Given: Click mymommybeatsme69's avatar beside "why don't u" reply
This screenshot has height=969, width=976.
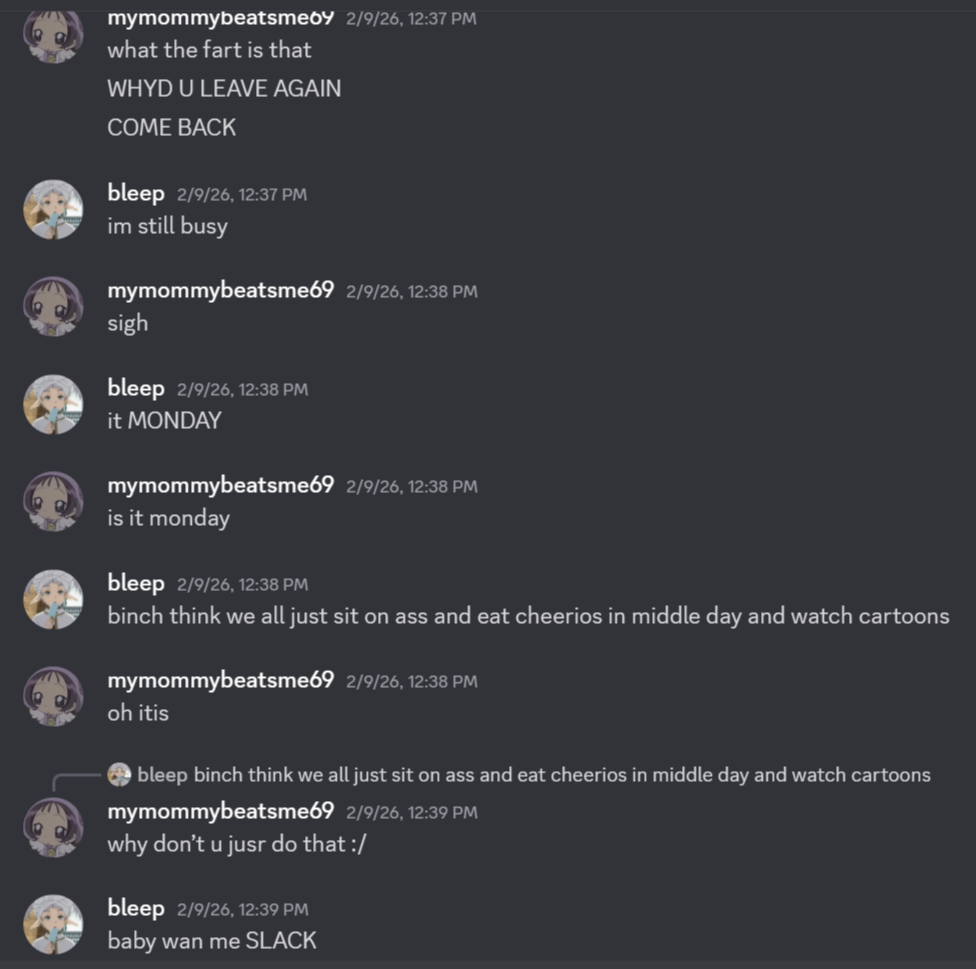Looking at the screenshot, I should coord(53,828).
